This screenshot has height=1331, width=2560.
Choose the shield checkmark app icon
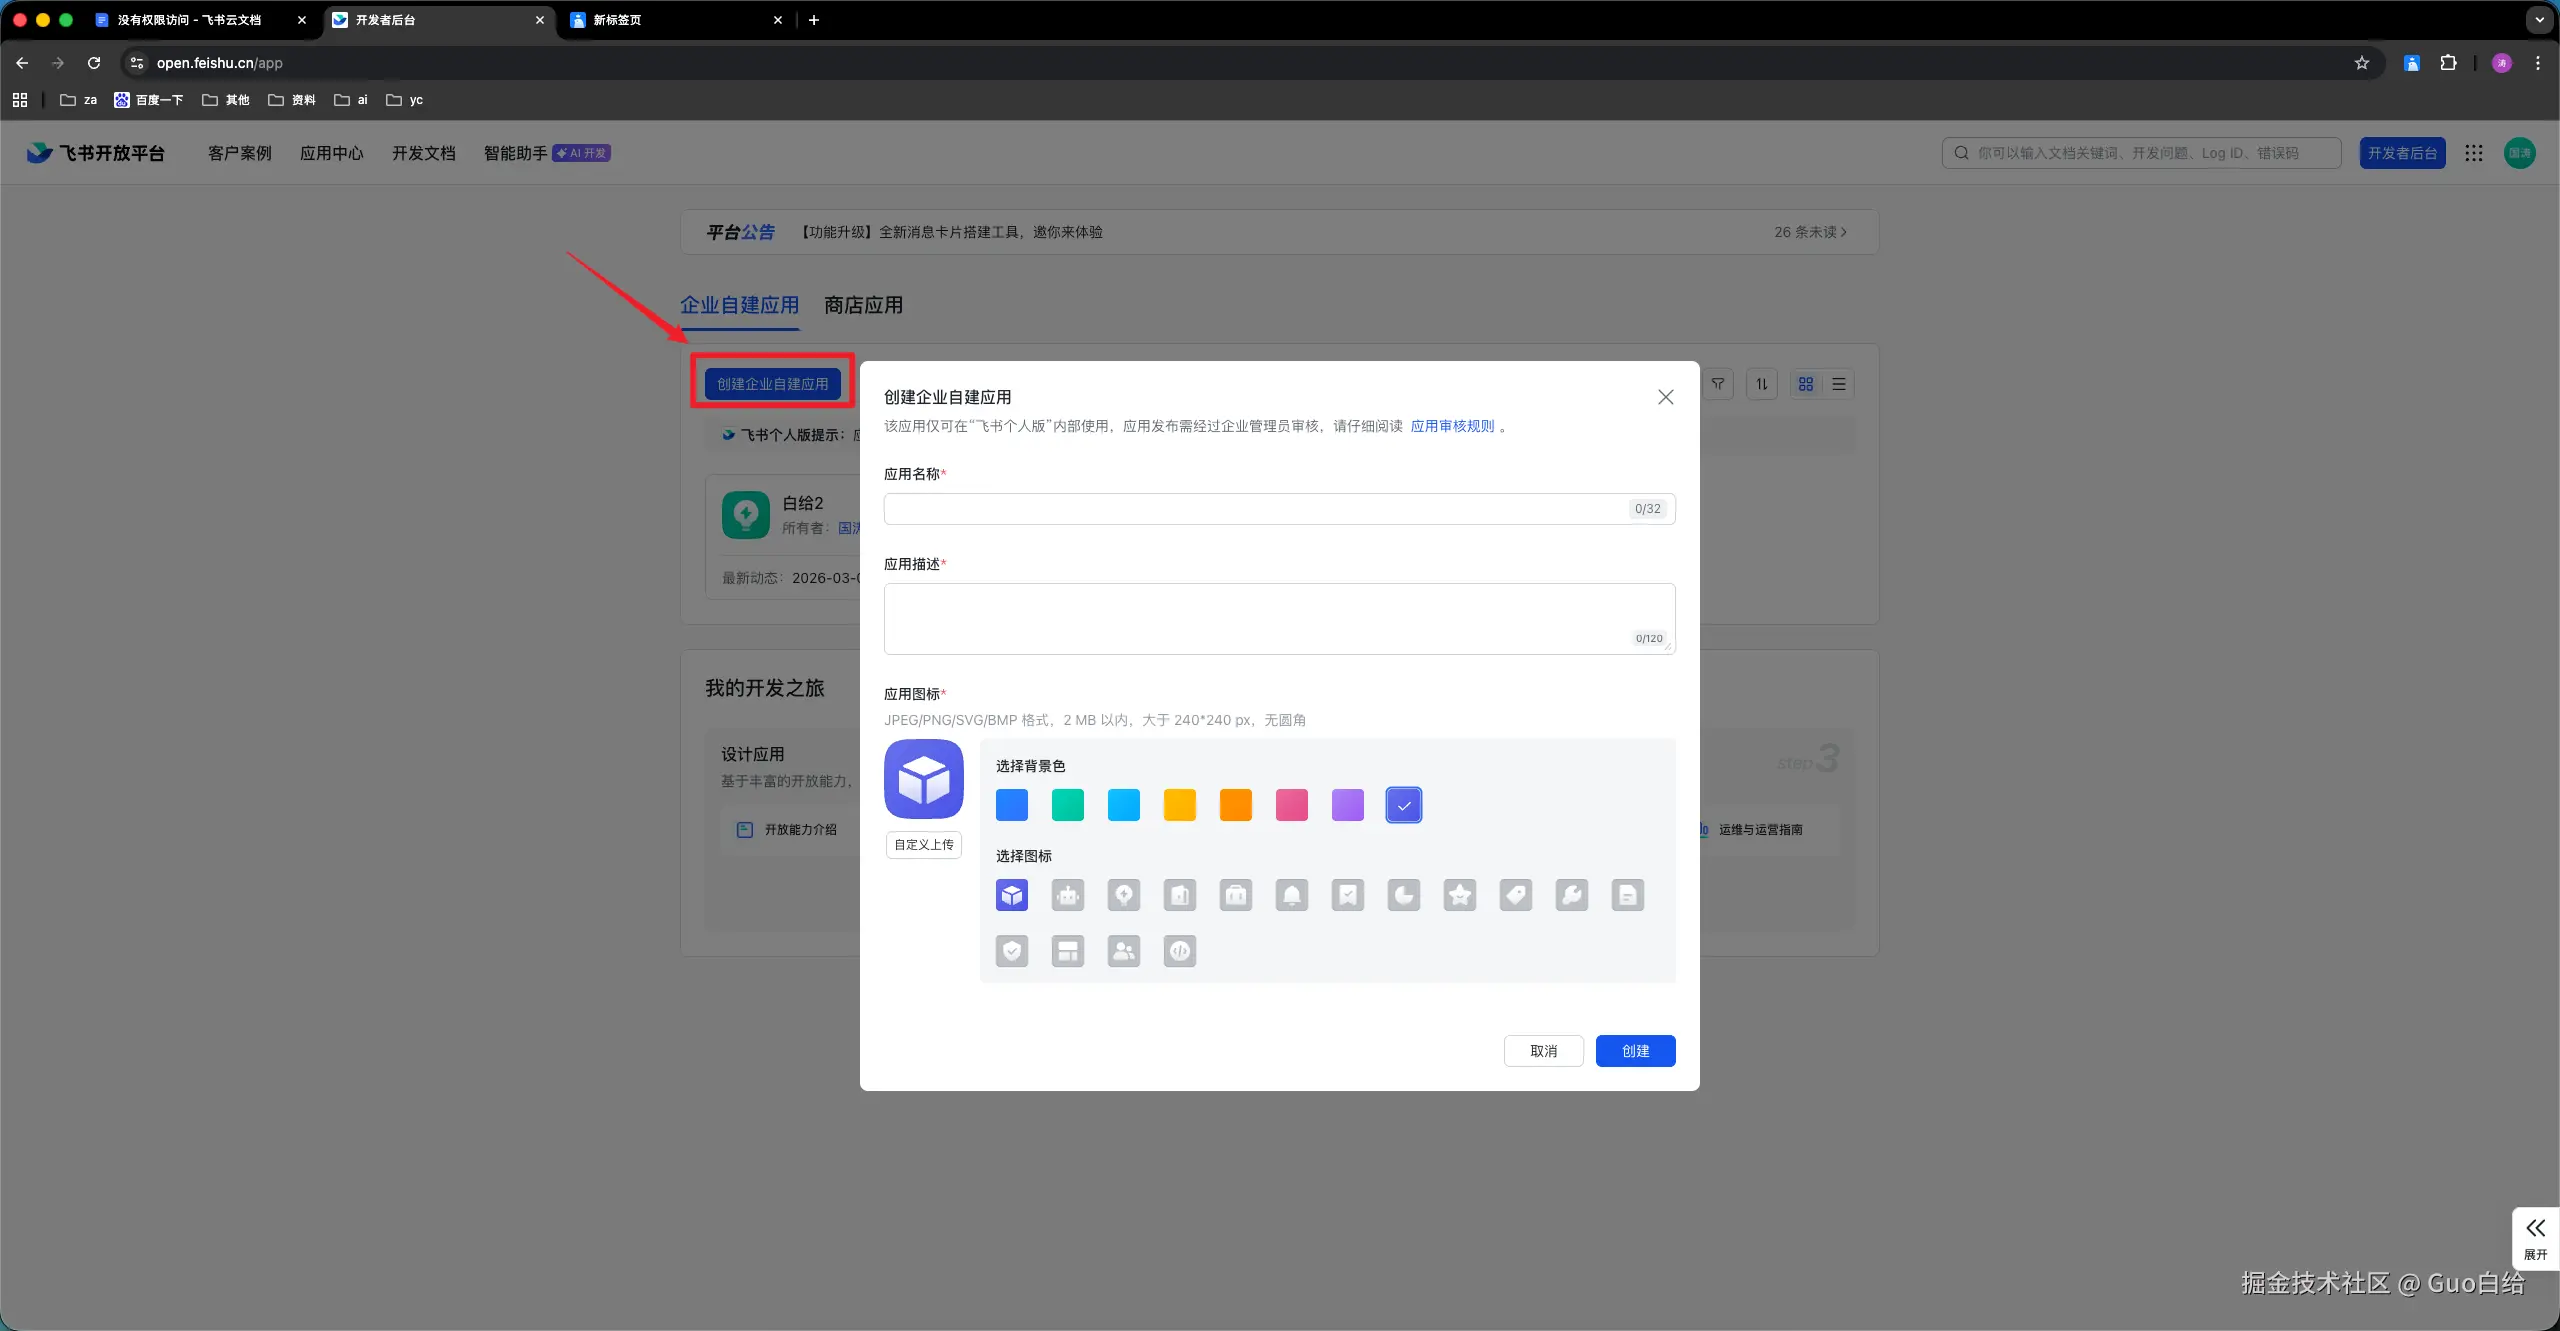[1012, 951]
